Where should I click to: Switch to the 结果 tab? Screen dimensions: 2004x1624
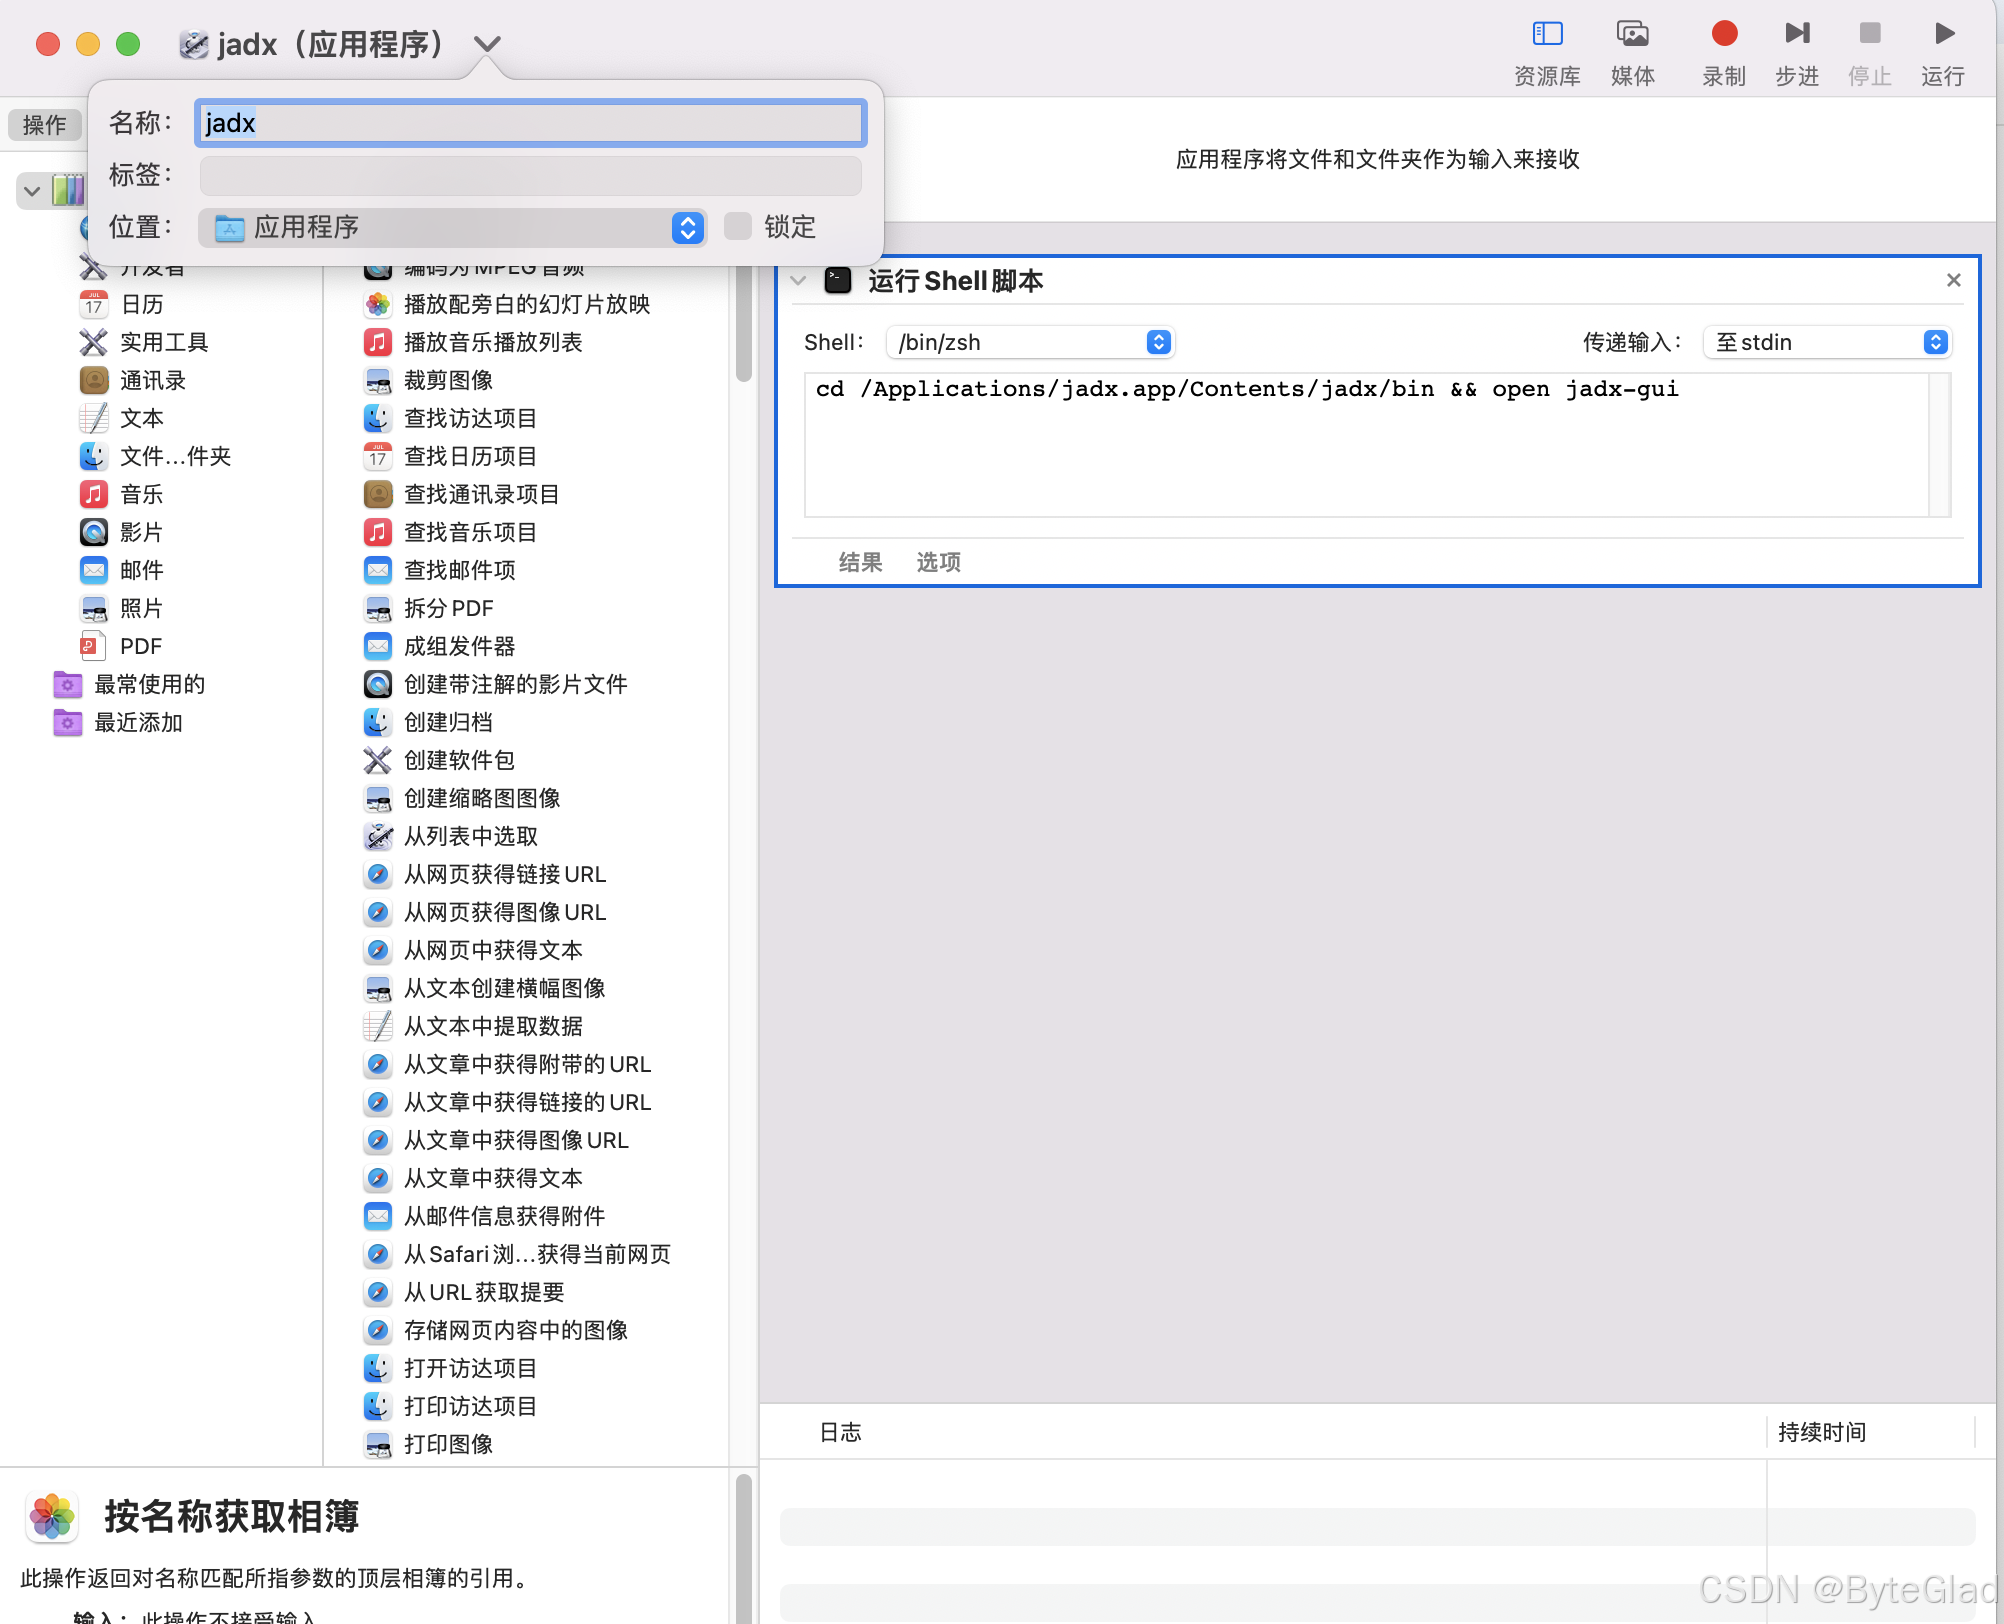click(858, 562)
